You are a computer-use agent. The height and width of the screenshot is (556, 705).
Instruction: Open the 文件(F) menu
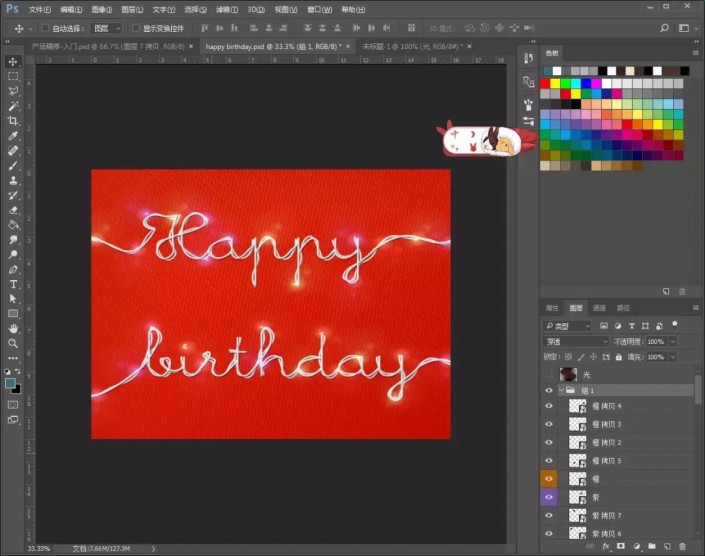40,9
